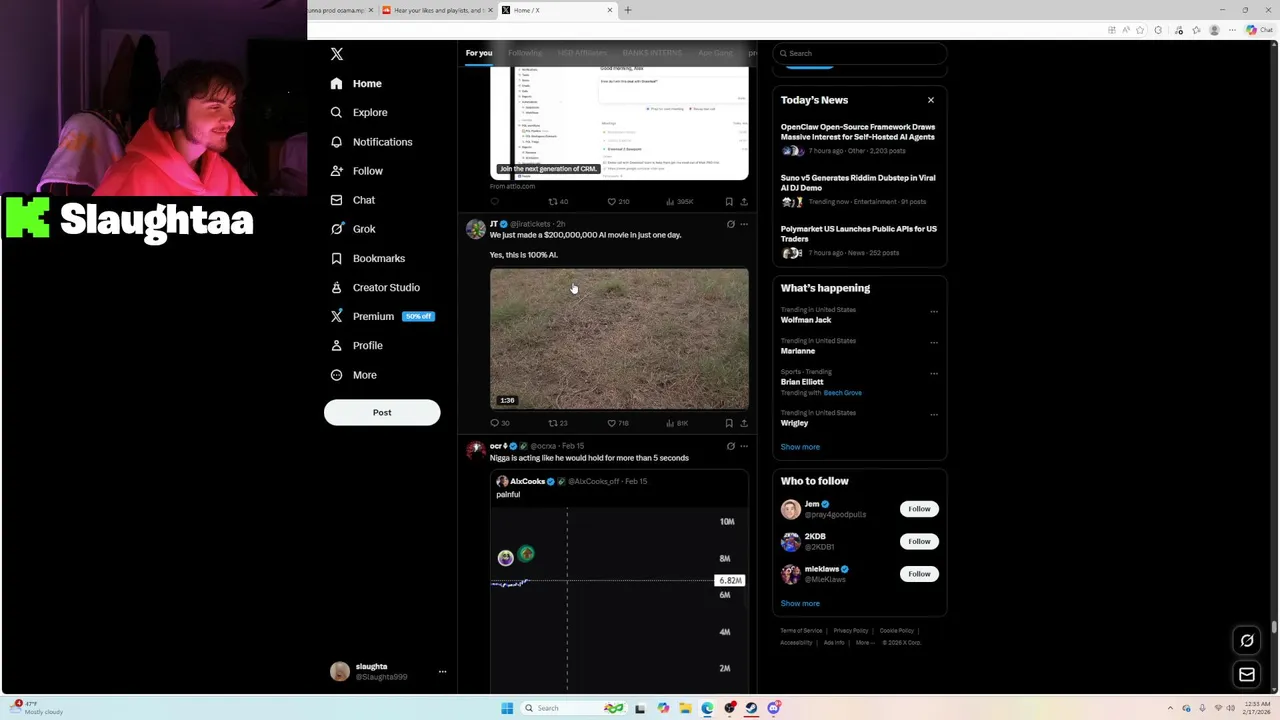Open the Bookmarks icon in the sidebar
1280x720 pixels.
pyautogui.click(x=337, y=258)
